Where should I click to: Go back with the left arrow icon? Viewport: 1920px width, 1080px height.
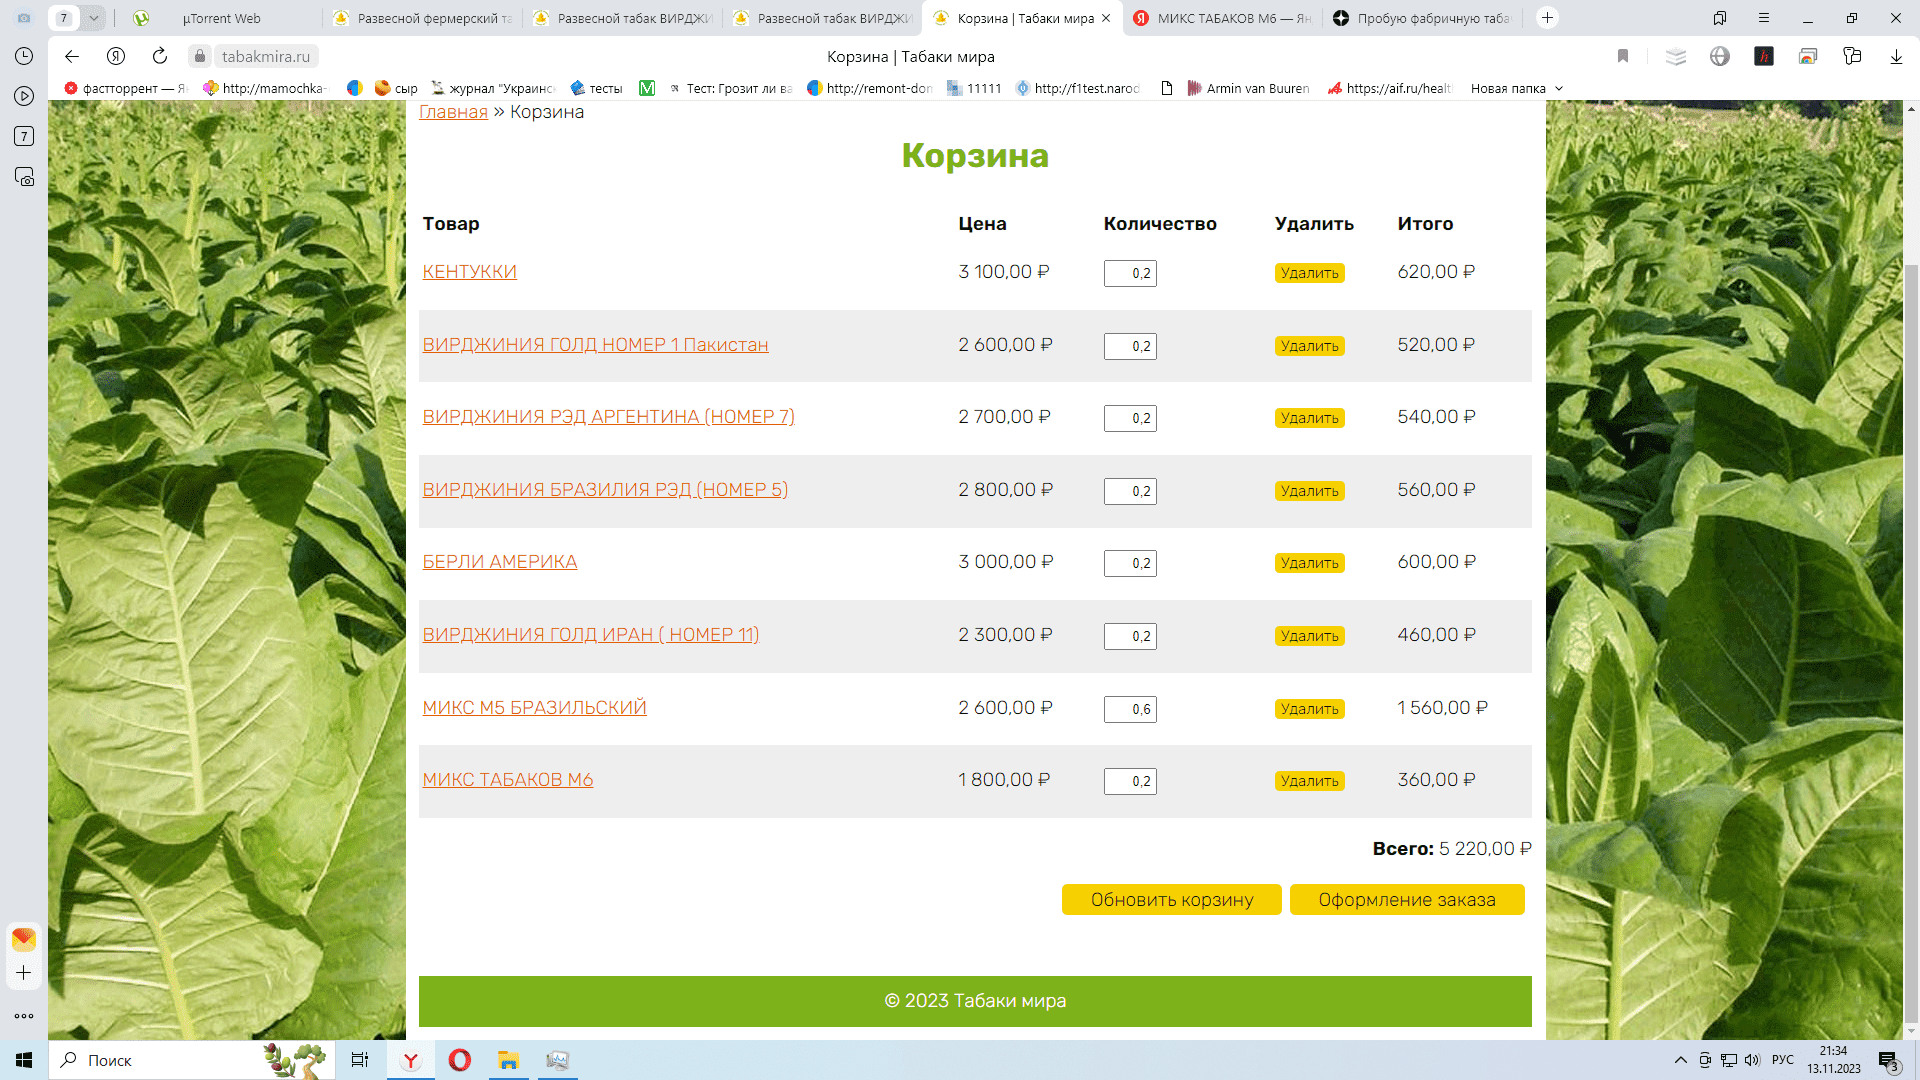[x=72, y=56]
